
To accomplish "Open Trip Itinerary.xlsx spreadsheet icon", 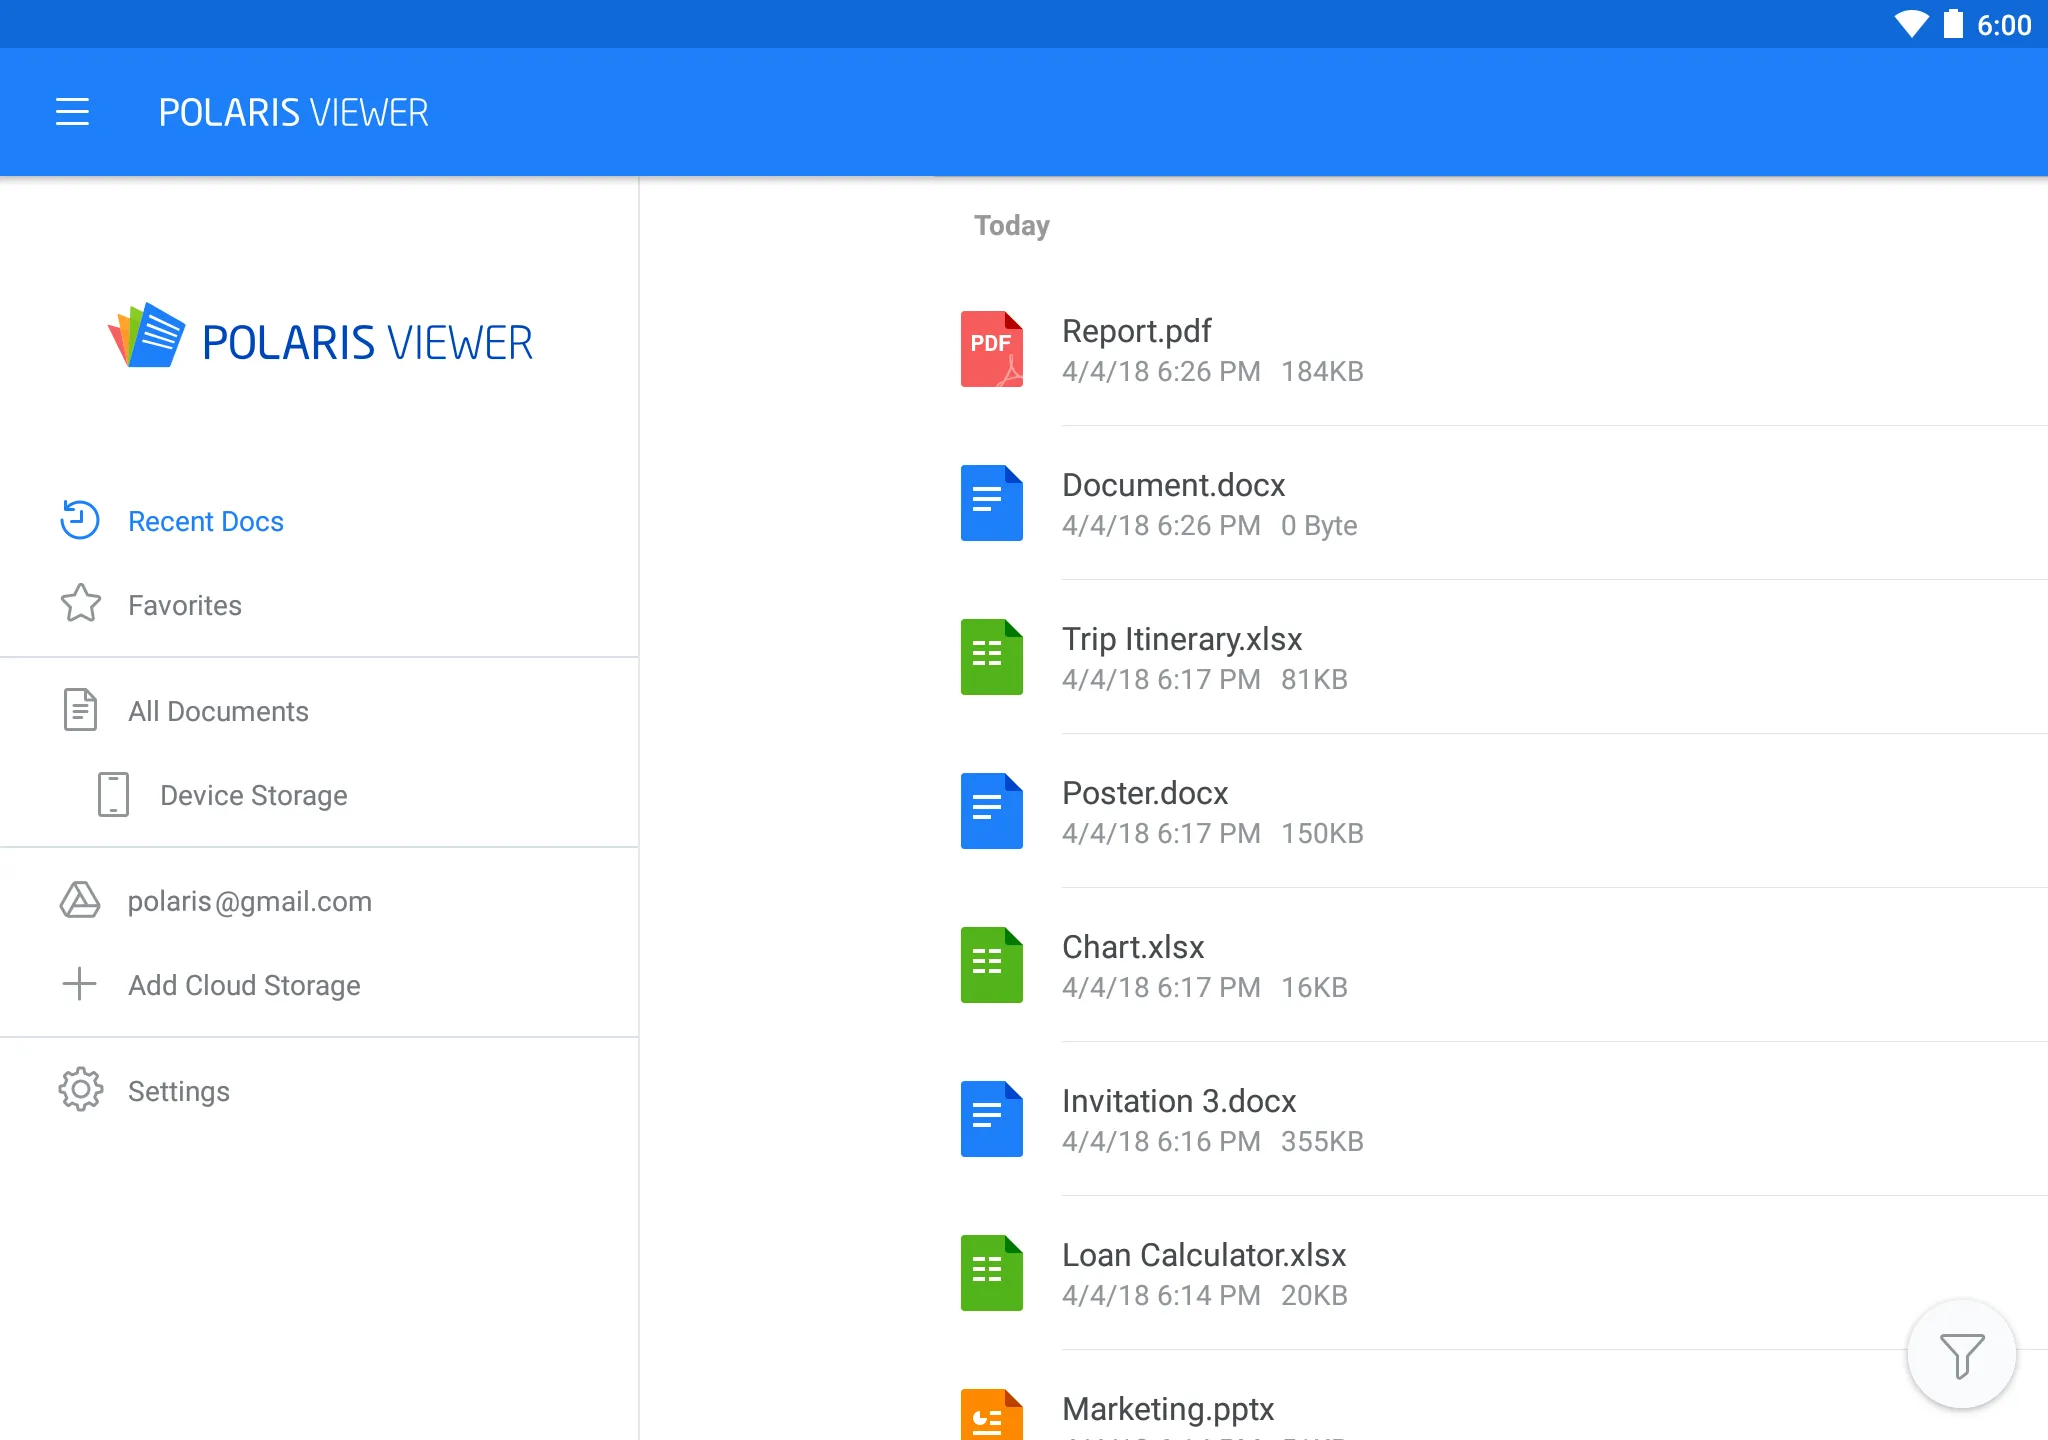I will (x=993, y=657).
